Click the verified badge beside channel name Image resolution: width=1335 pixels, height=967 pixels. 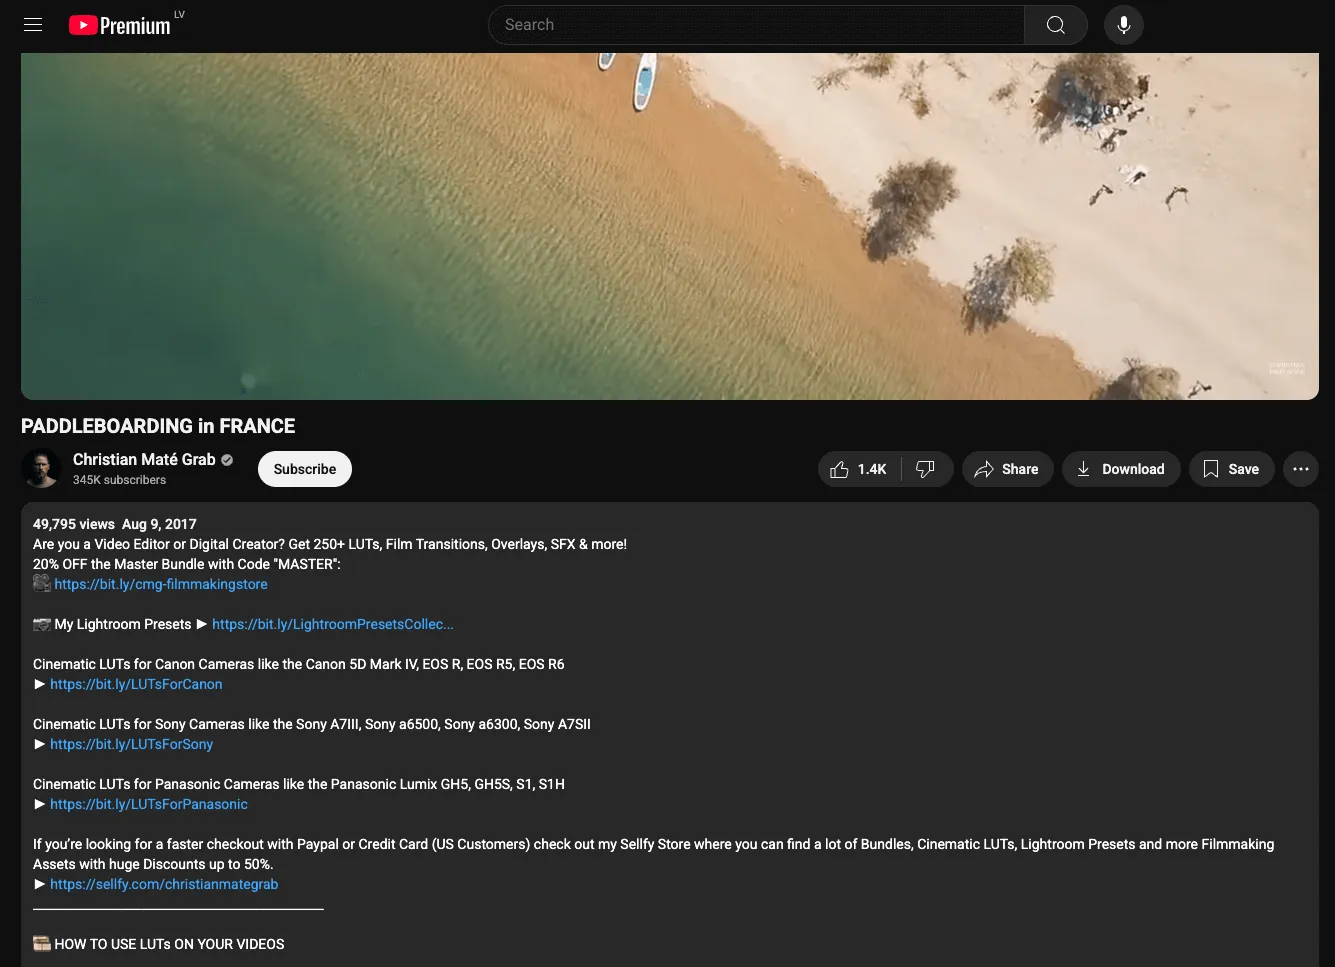coord(227,460)
